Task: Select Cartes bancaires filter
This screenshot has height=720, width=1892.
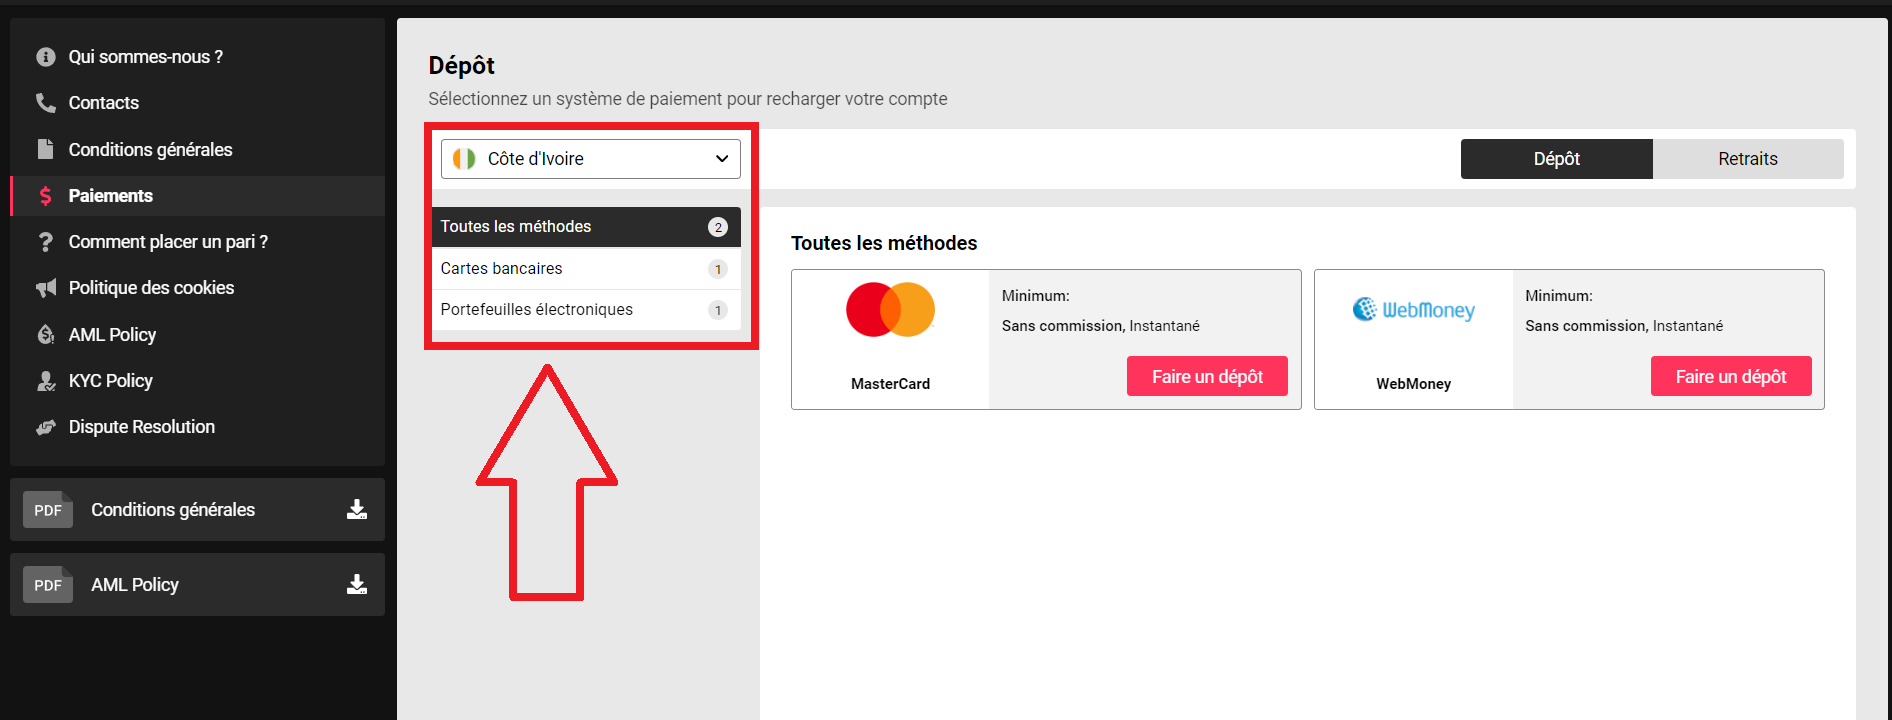Action: click(x=586, y=269)
